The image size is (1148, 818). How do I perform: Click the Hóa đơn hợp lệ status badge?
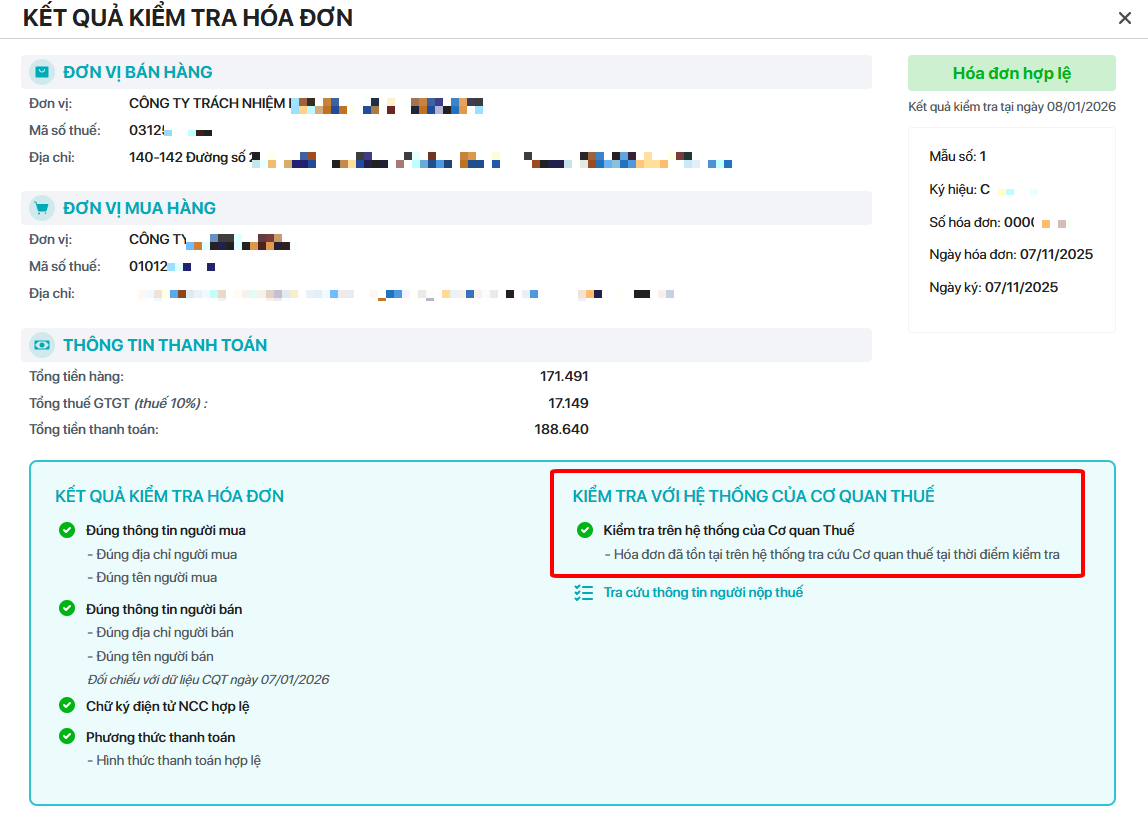coord(1012,73)
